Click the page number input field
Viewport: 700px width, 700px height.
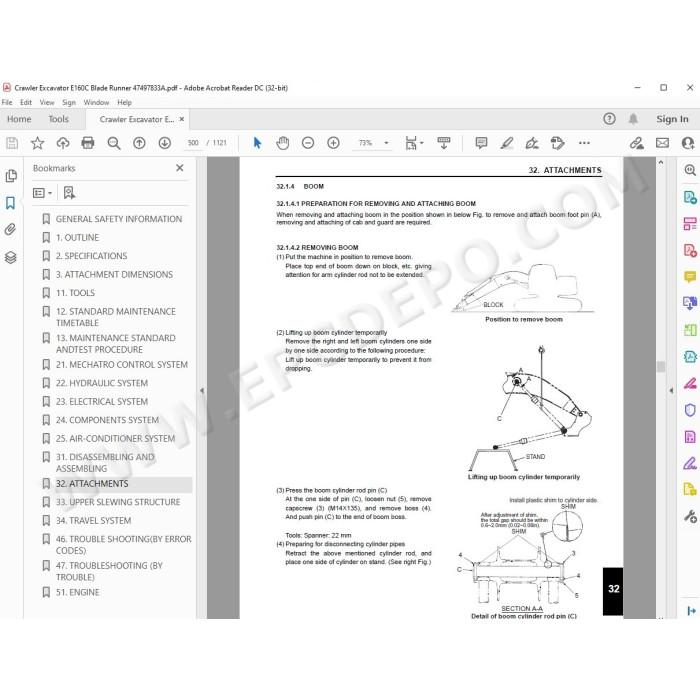click(193, 143)
